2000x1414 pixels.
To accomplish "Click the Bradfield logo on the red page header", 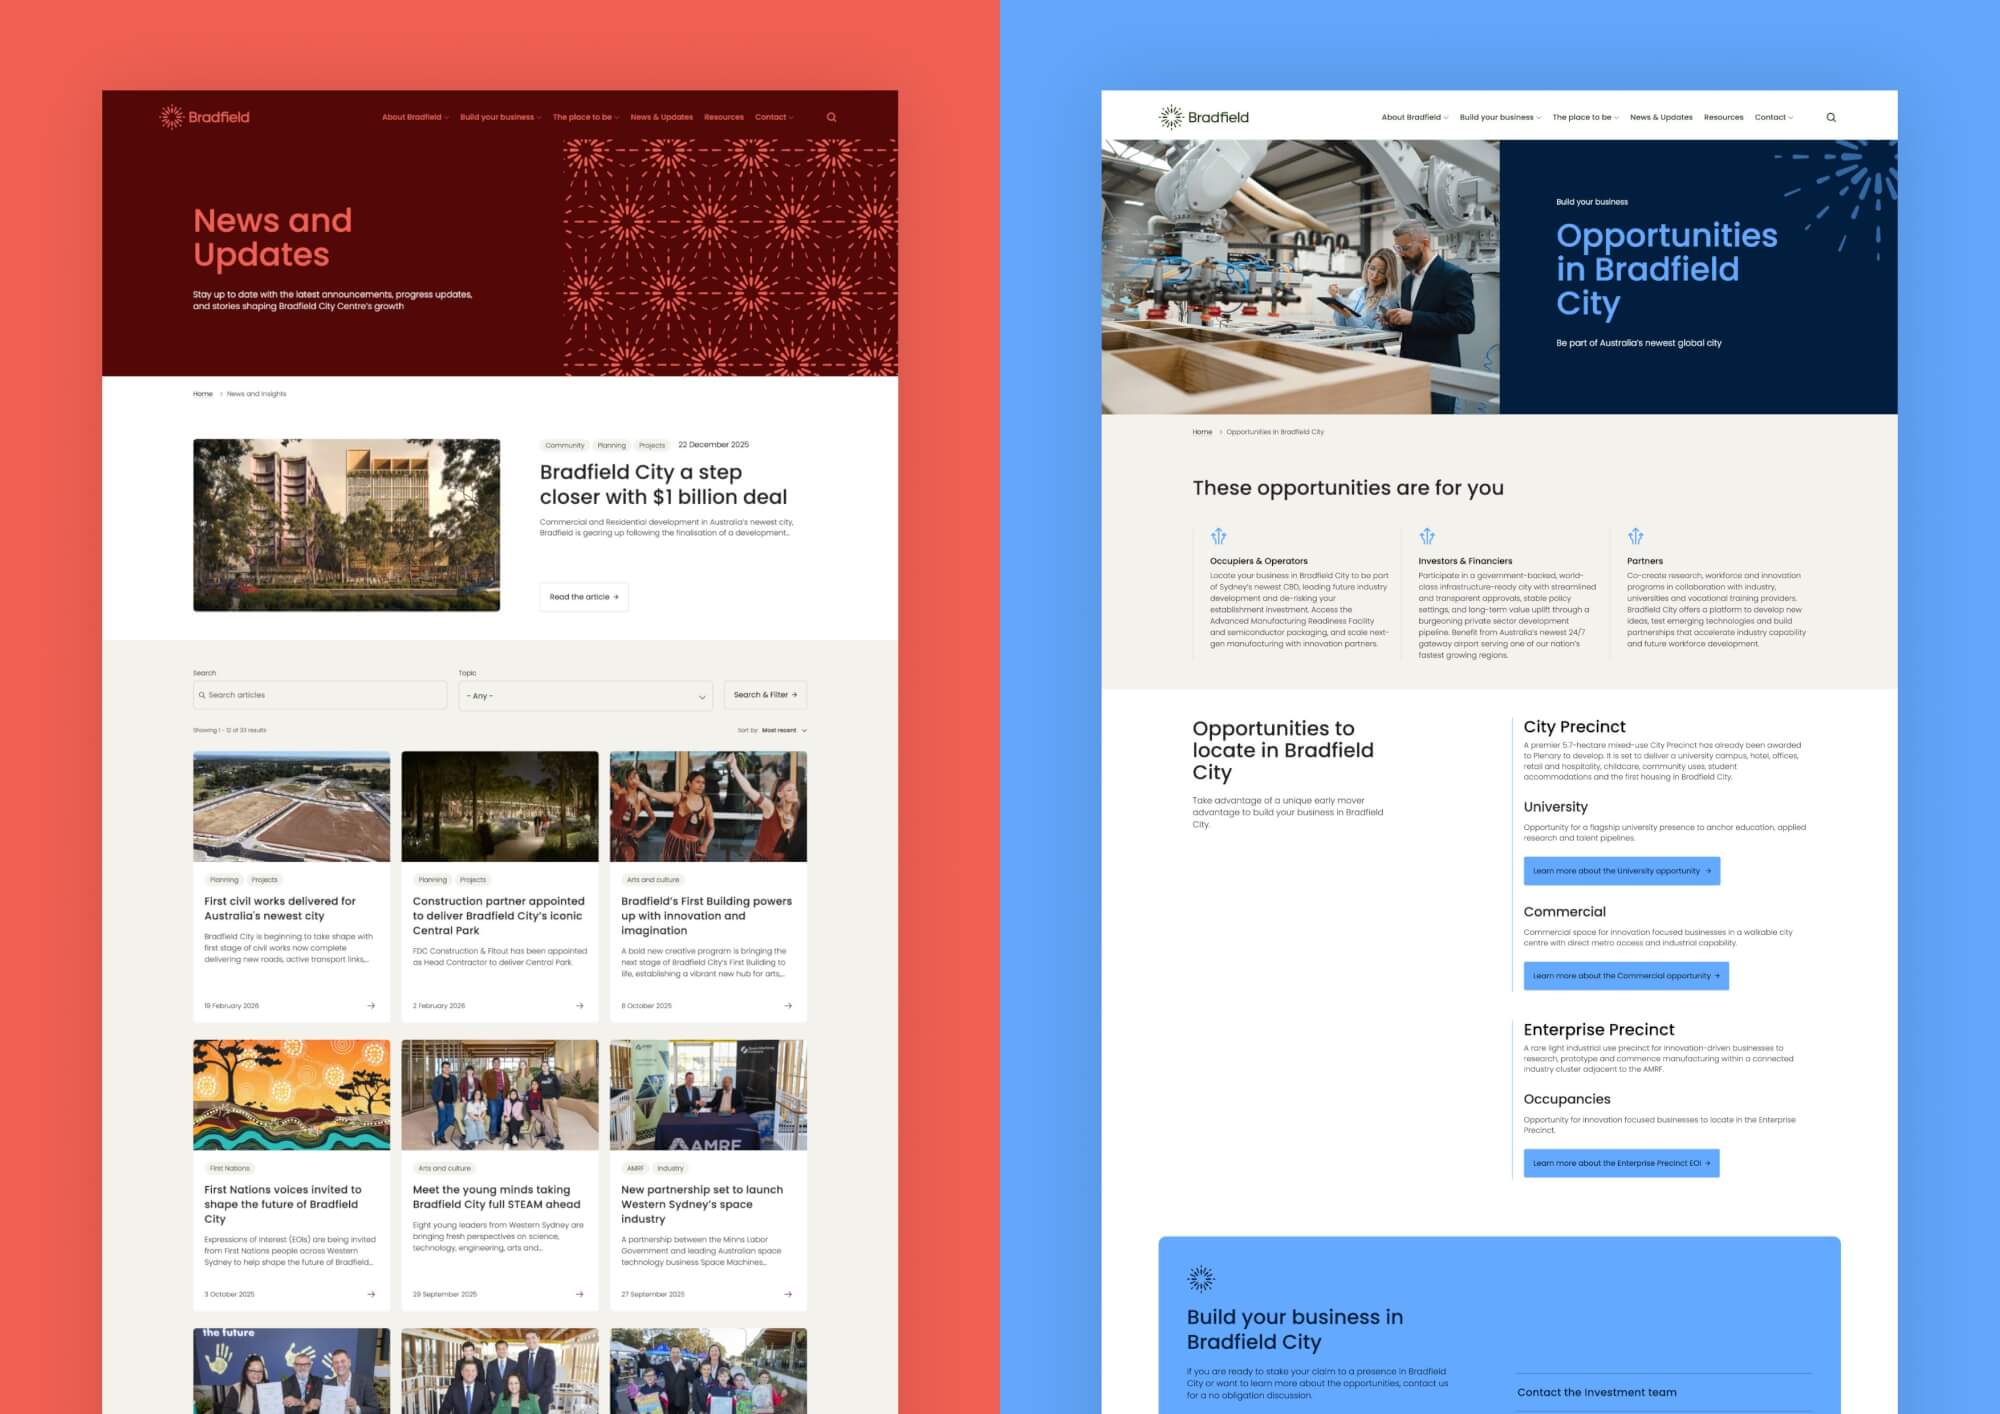I will tap(205, 117).
